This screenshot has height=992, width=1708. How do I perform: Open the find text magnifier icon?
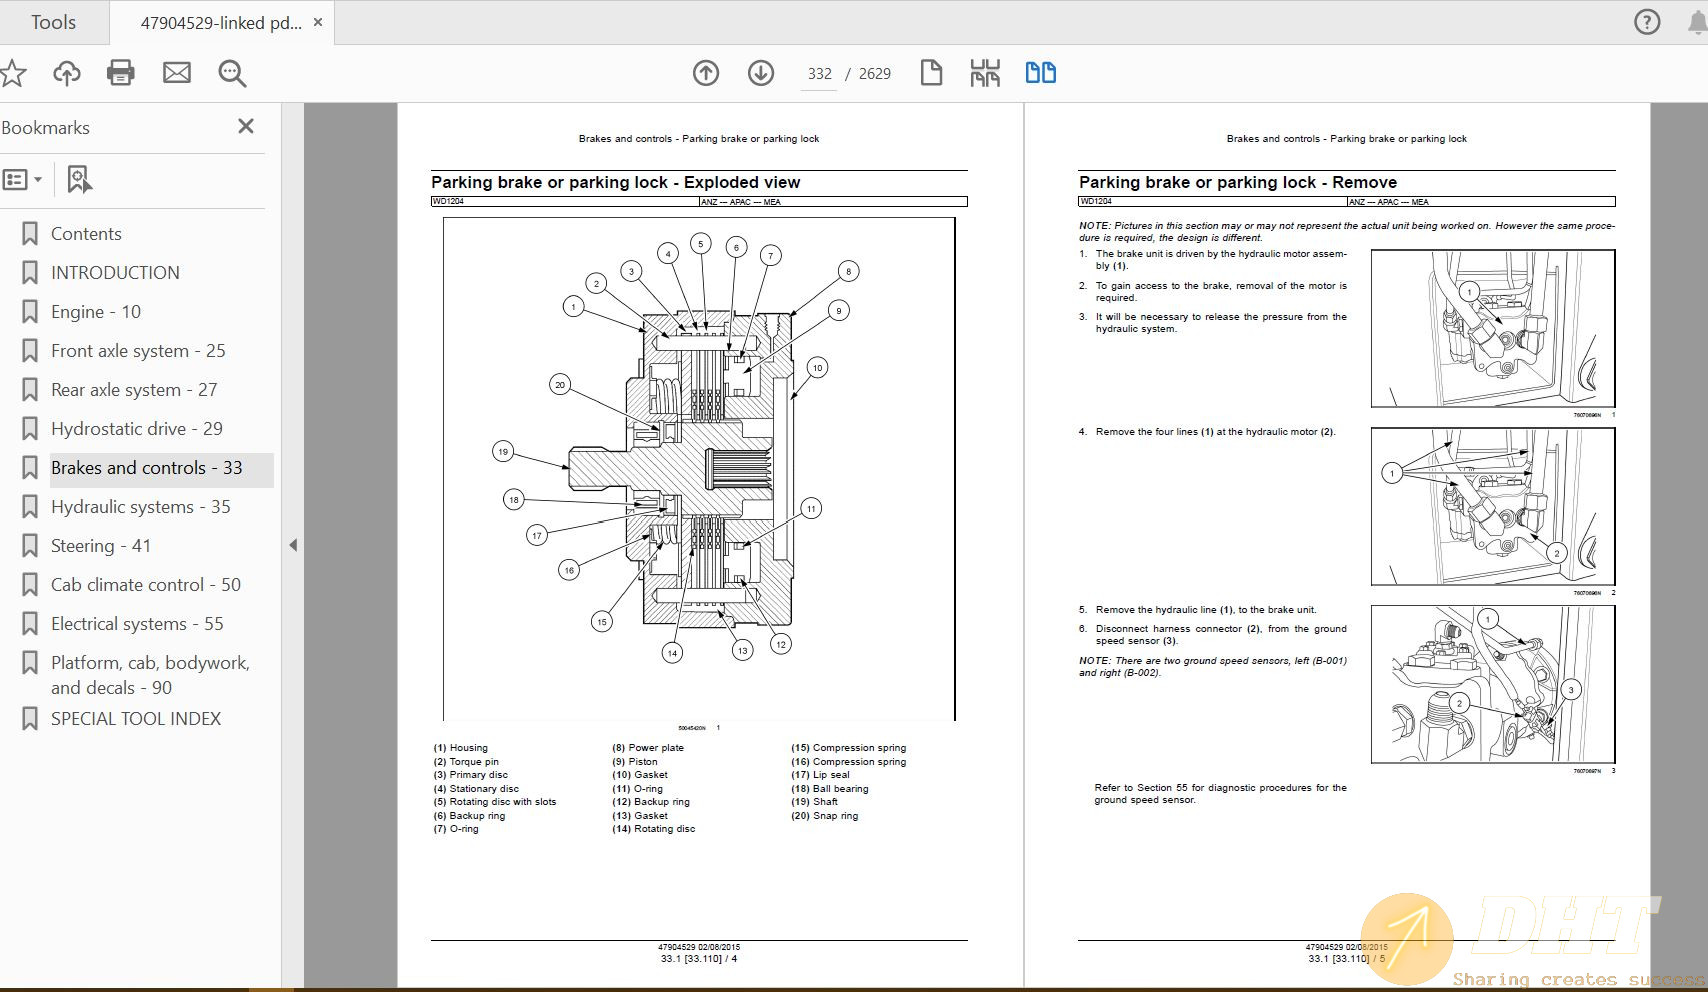(232, 72)
